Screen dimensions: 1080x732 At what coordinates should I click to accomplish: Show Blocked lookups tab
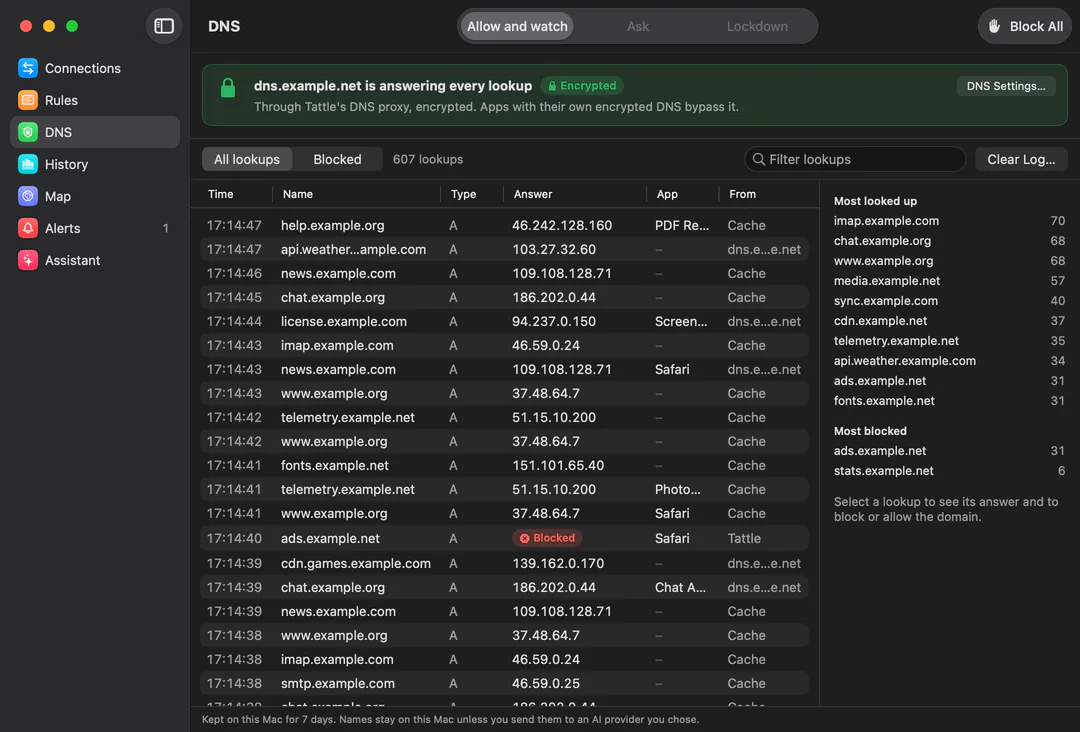pos(337,159)
